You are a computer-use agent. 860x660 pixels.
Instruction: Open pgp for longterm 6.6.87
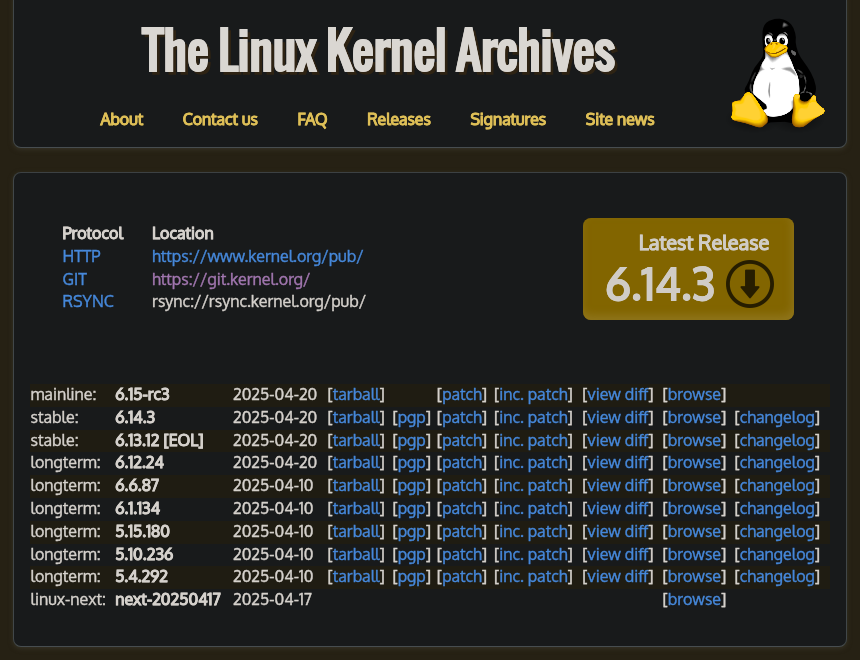click(411, 486)
